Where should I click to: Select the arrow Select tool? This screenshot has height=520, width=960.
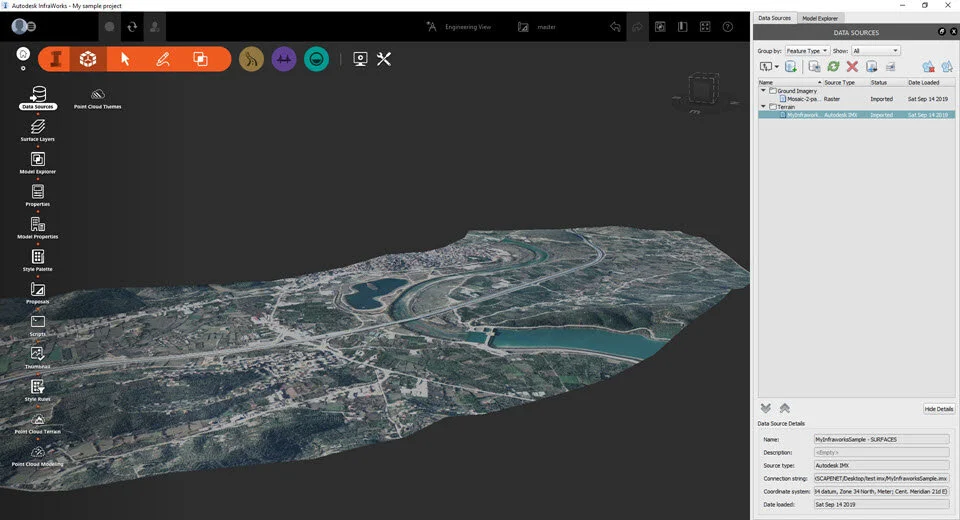point(125,59)
